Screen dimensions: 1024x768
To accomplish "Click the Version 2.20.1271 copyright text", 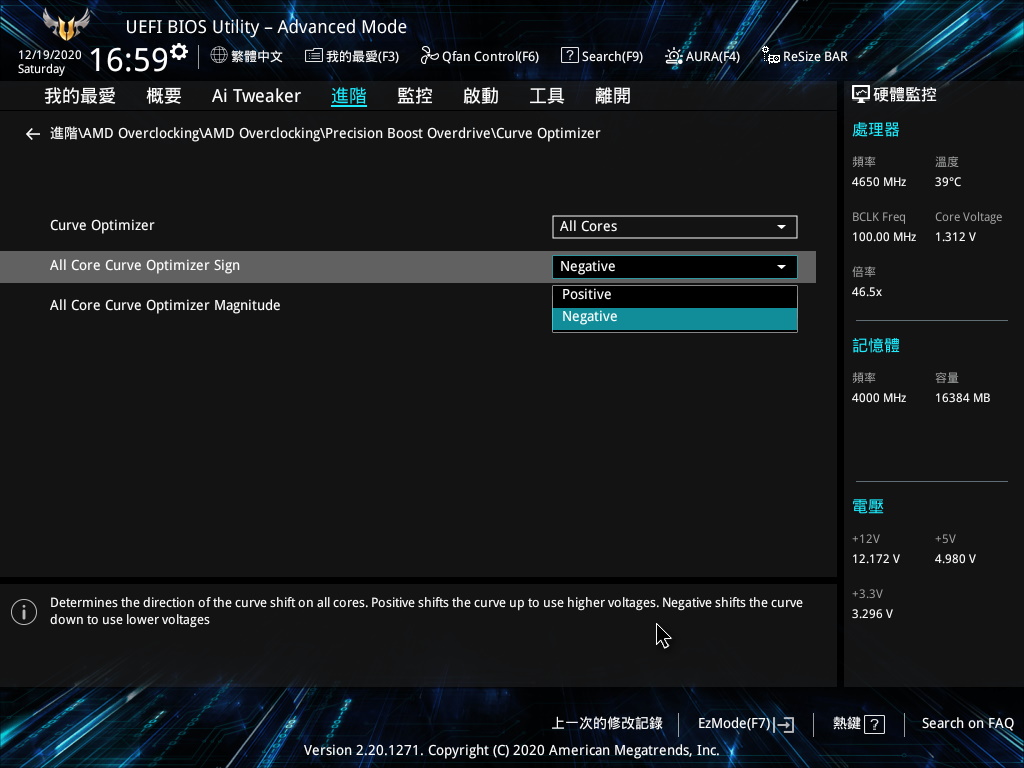I will pos(511,750).
